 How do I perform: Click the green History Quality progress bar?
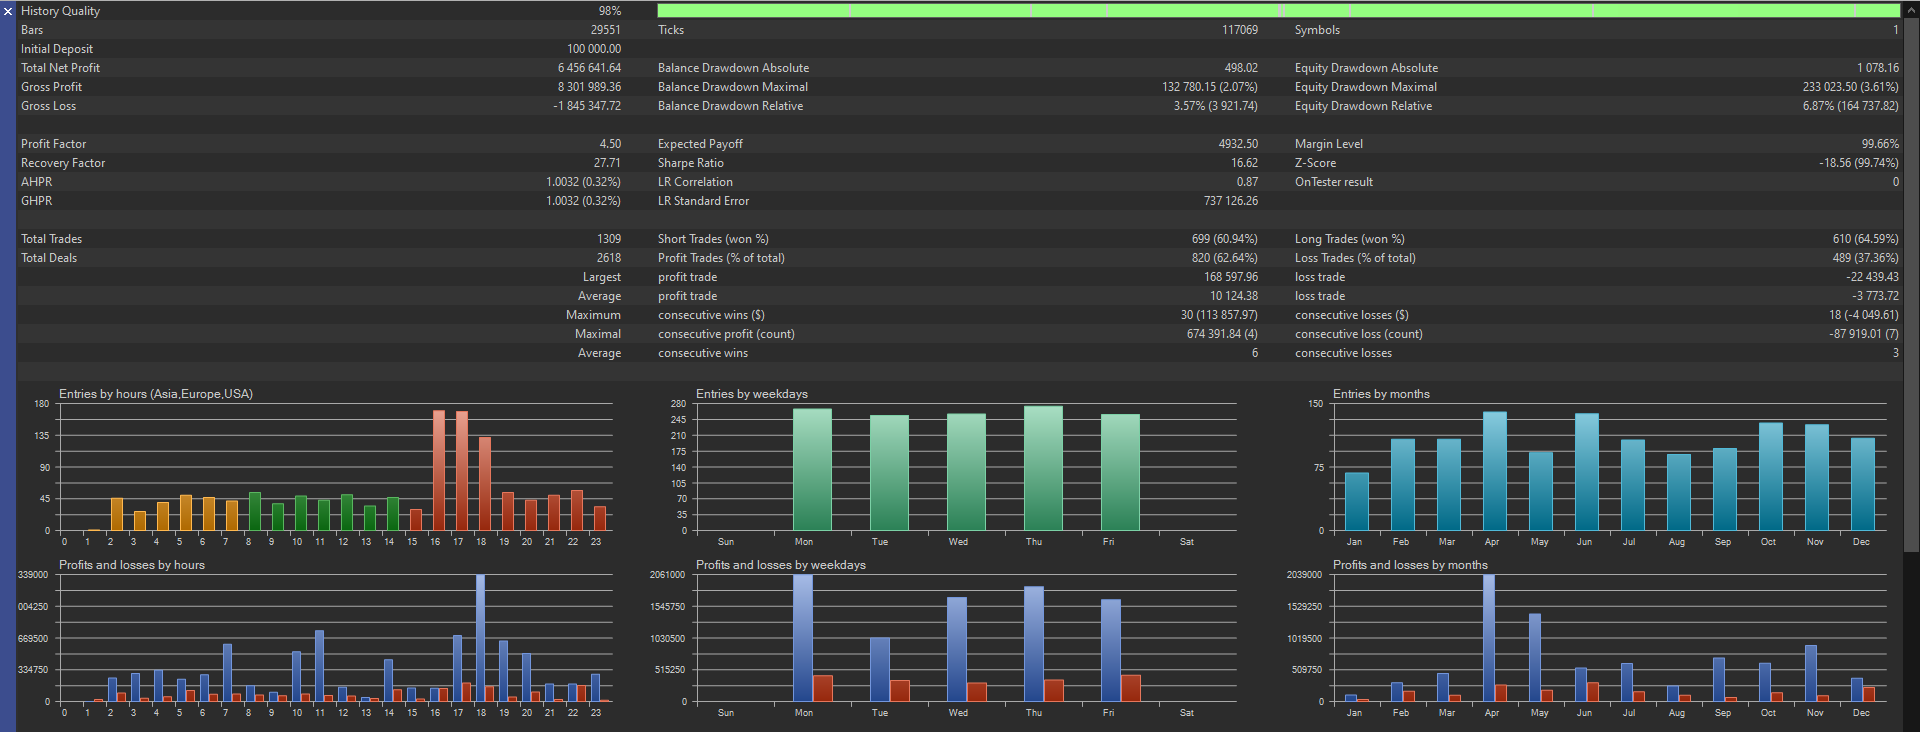[1278, 10]
